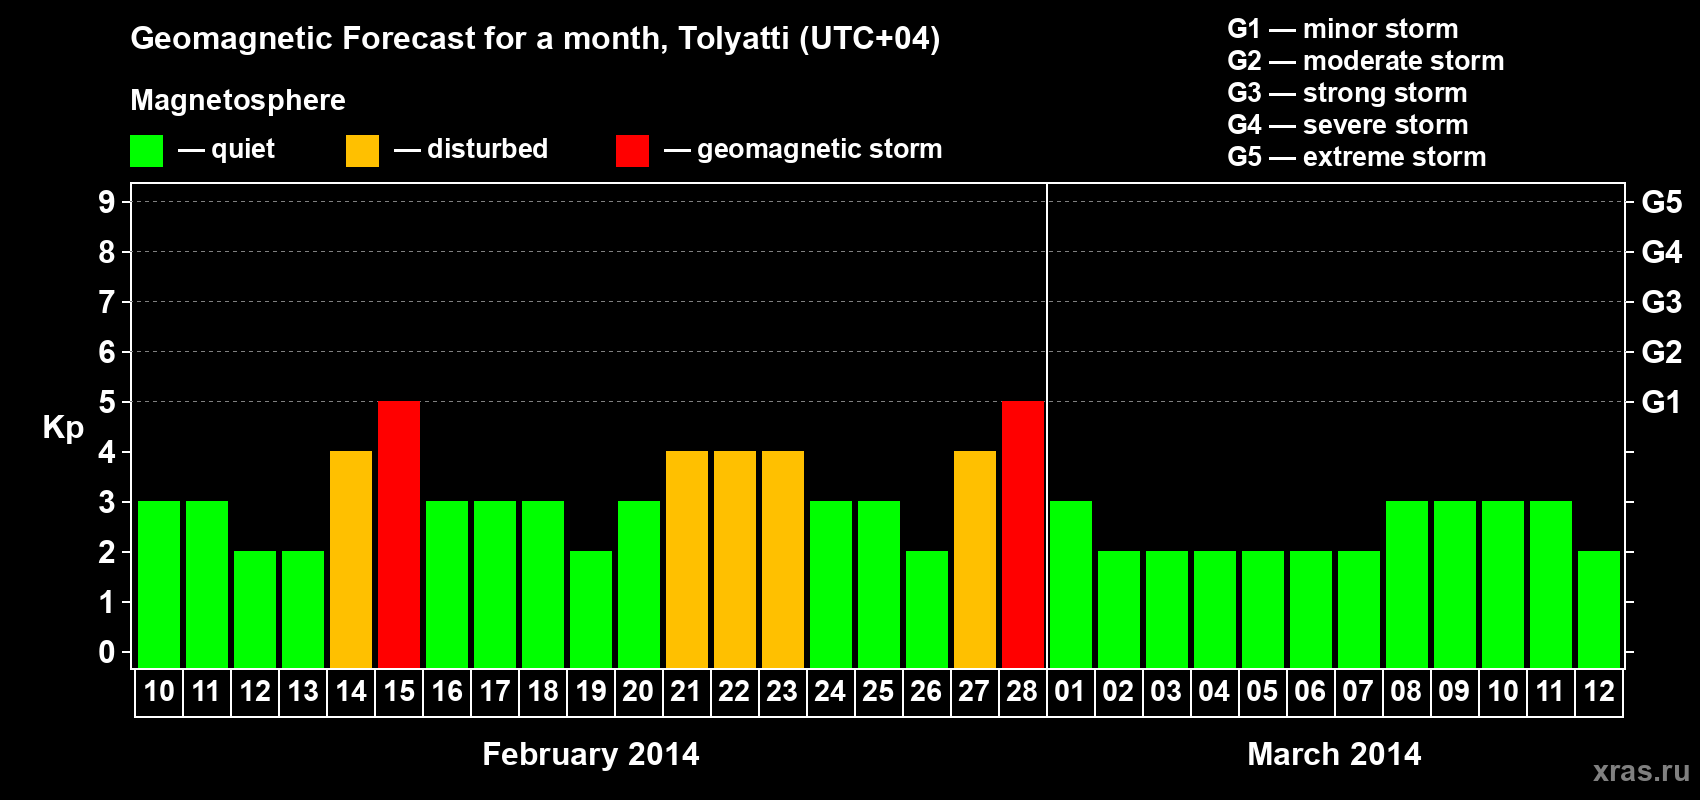Click the orange bar for February 22
This screenshot has height=800, width=1700.
coord(735,559)
